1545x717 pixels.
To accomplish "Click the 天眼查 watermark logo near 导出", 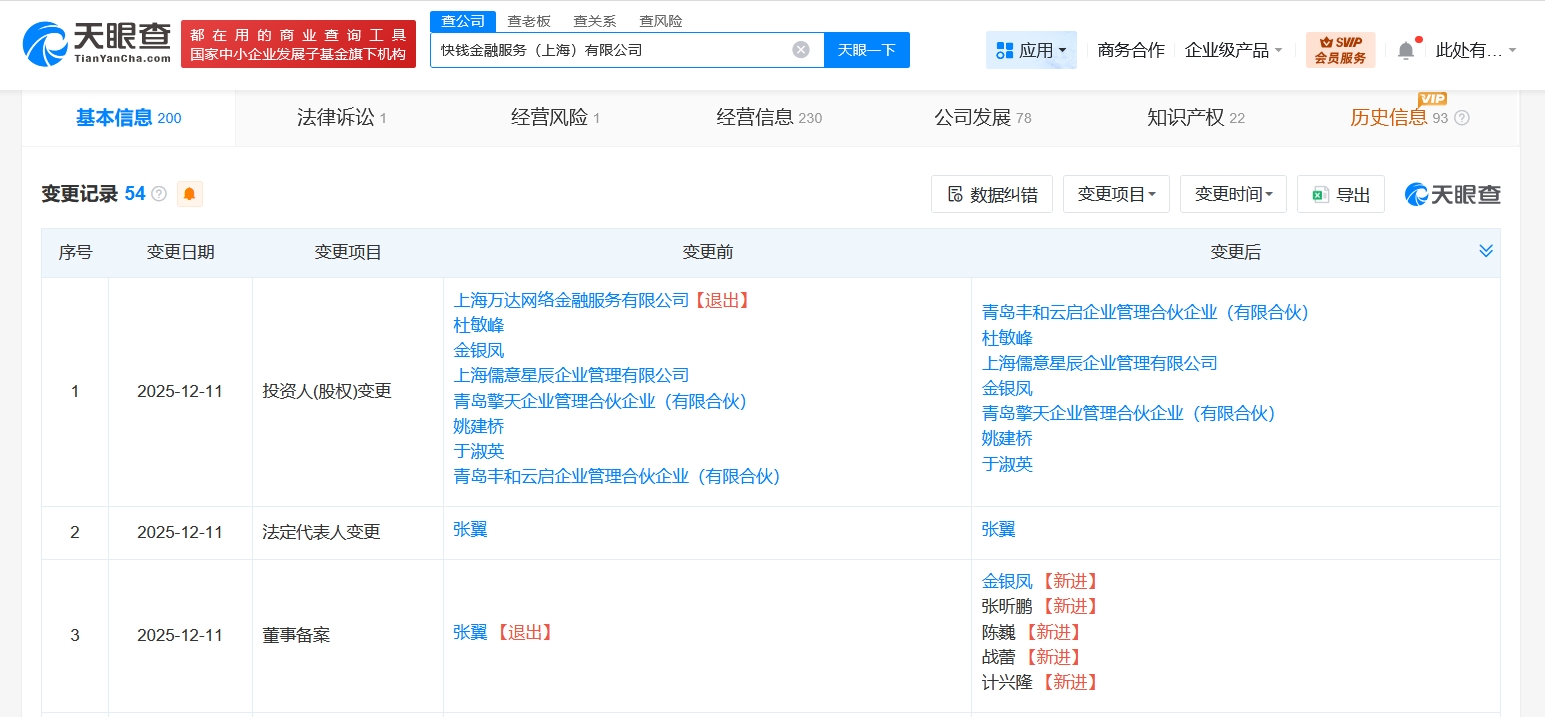I will coord(1451,194).
